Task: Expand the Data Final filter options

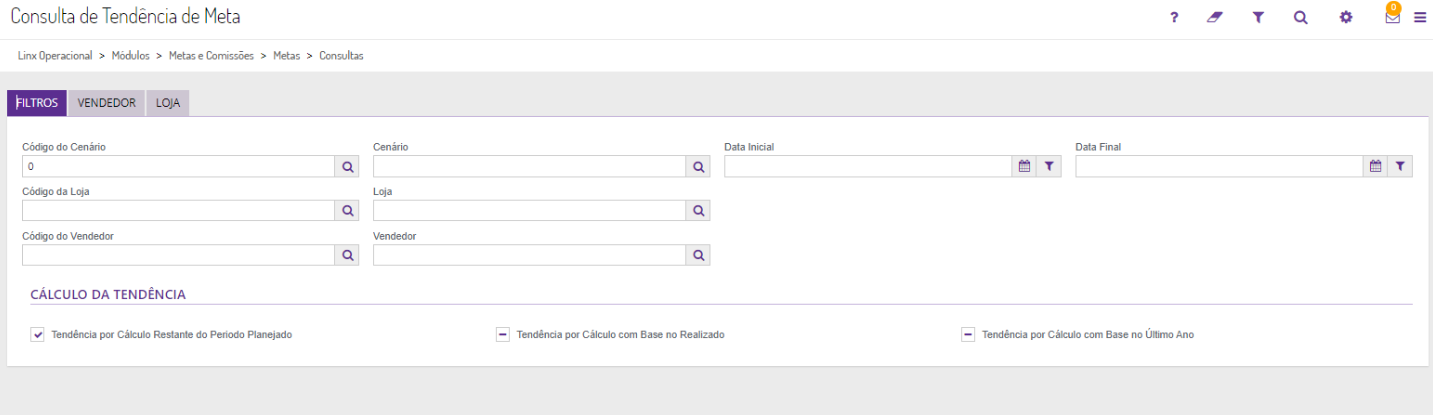Action: [x=1400, y=167]
